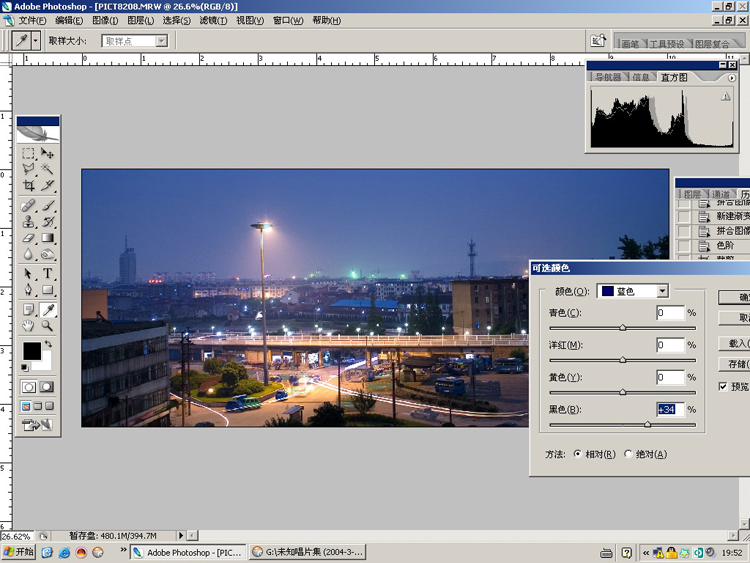Open the File Browser from options bar
This screenshot has width=750, height=563.
tap(598, 41)
